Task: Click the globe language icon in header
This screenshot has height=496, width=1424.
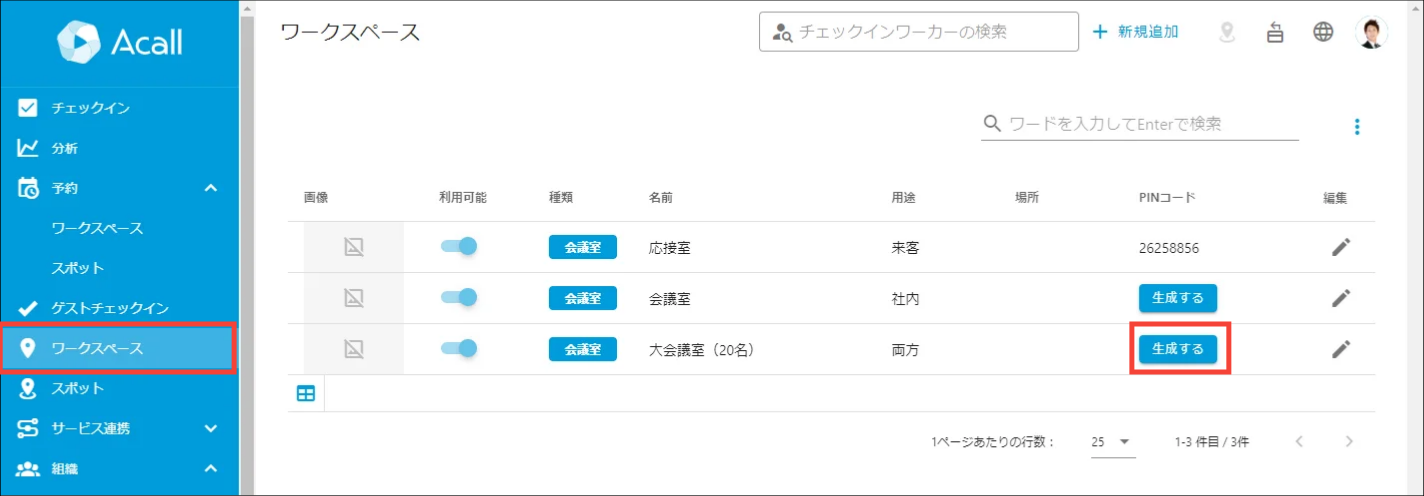Action: coord(1323,32)
